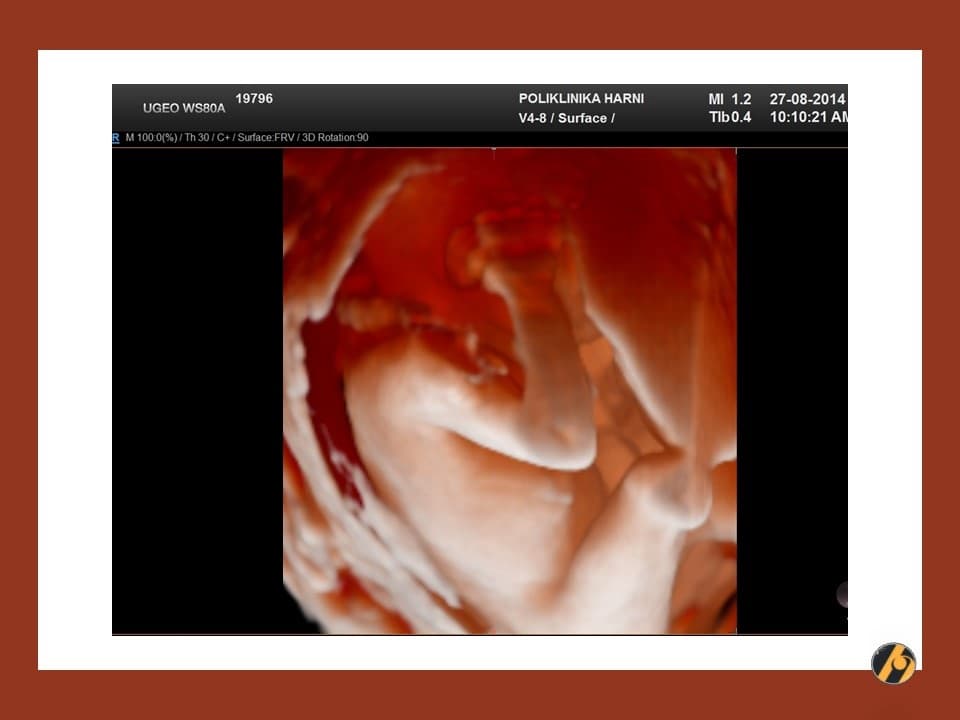Click the 3D Rotation:90 parameter

[x=337, y=137]
